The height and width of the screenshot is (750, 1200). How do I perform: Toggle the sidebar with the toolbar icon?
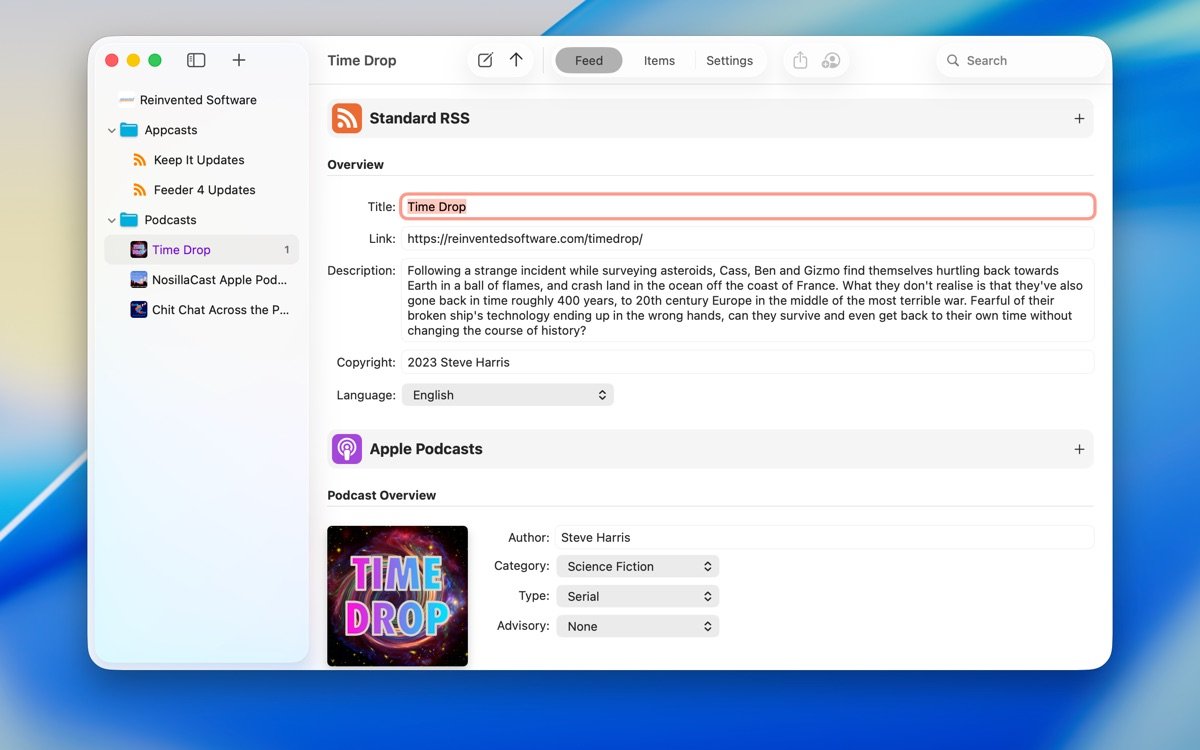(196, 60)
